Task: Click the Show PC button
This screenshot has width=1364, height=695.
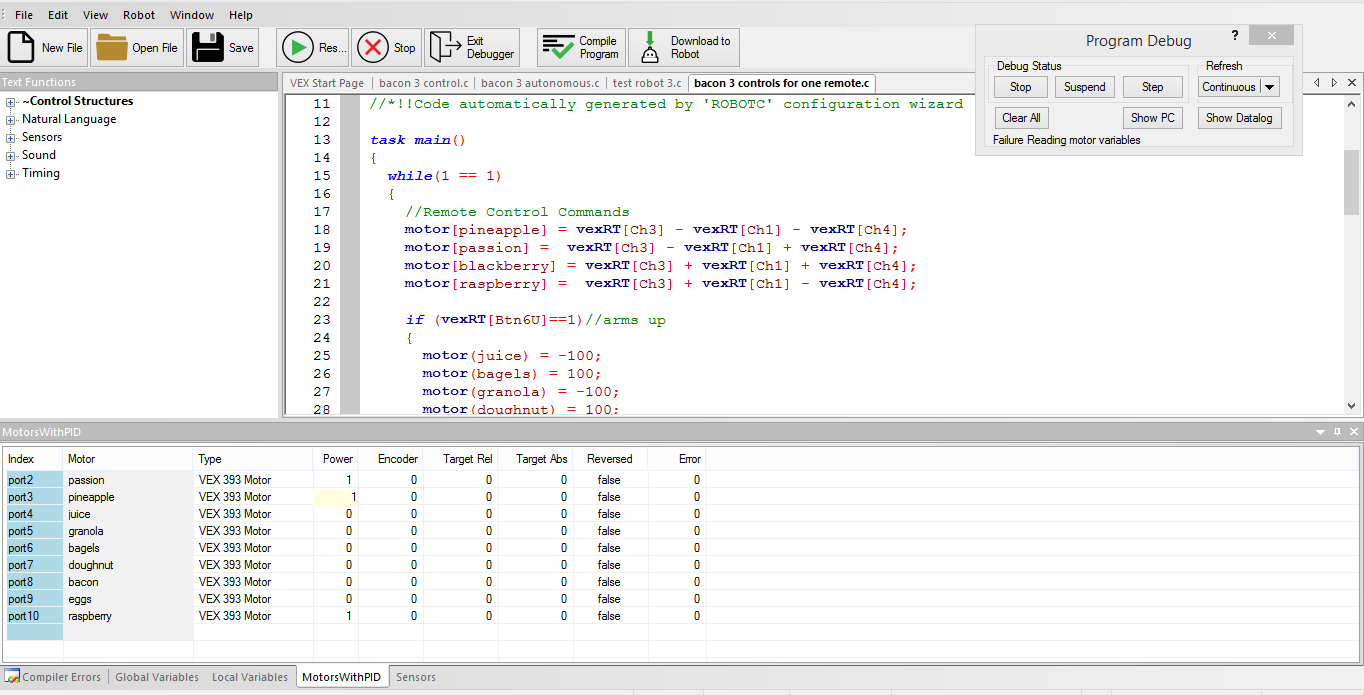Action: click(1153, 117)
